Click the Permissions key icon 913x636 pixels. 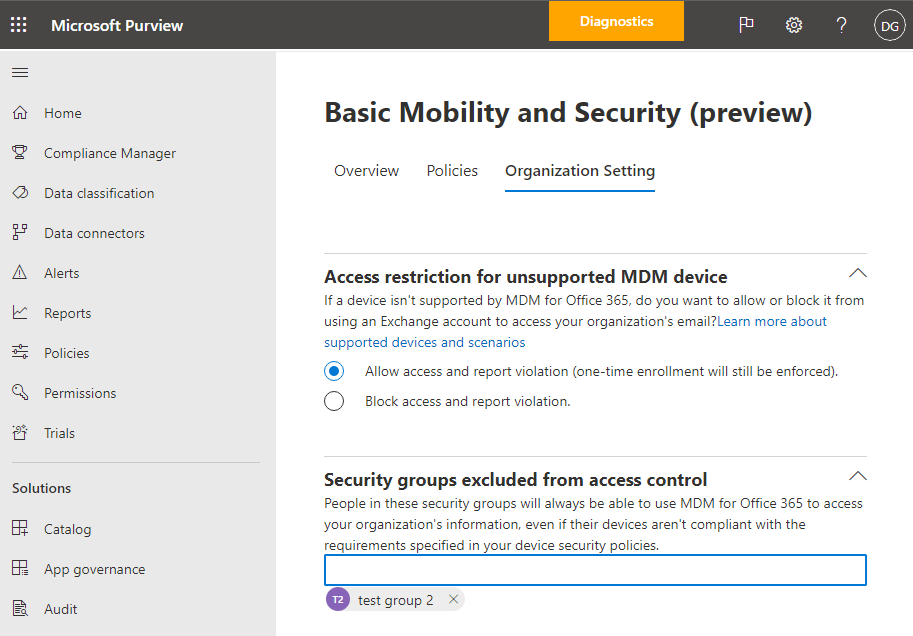pyautogui.click(x=20, y=393)
